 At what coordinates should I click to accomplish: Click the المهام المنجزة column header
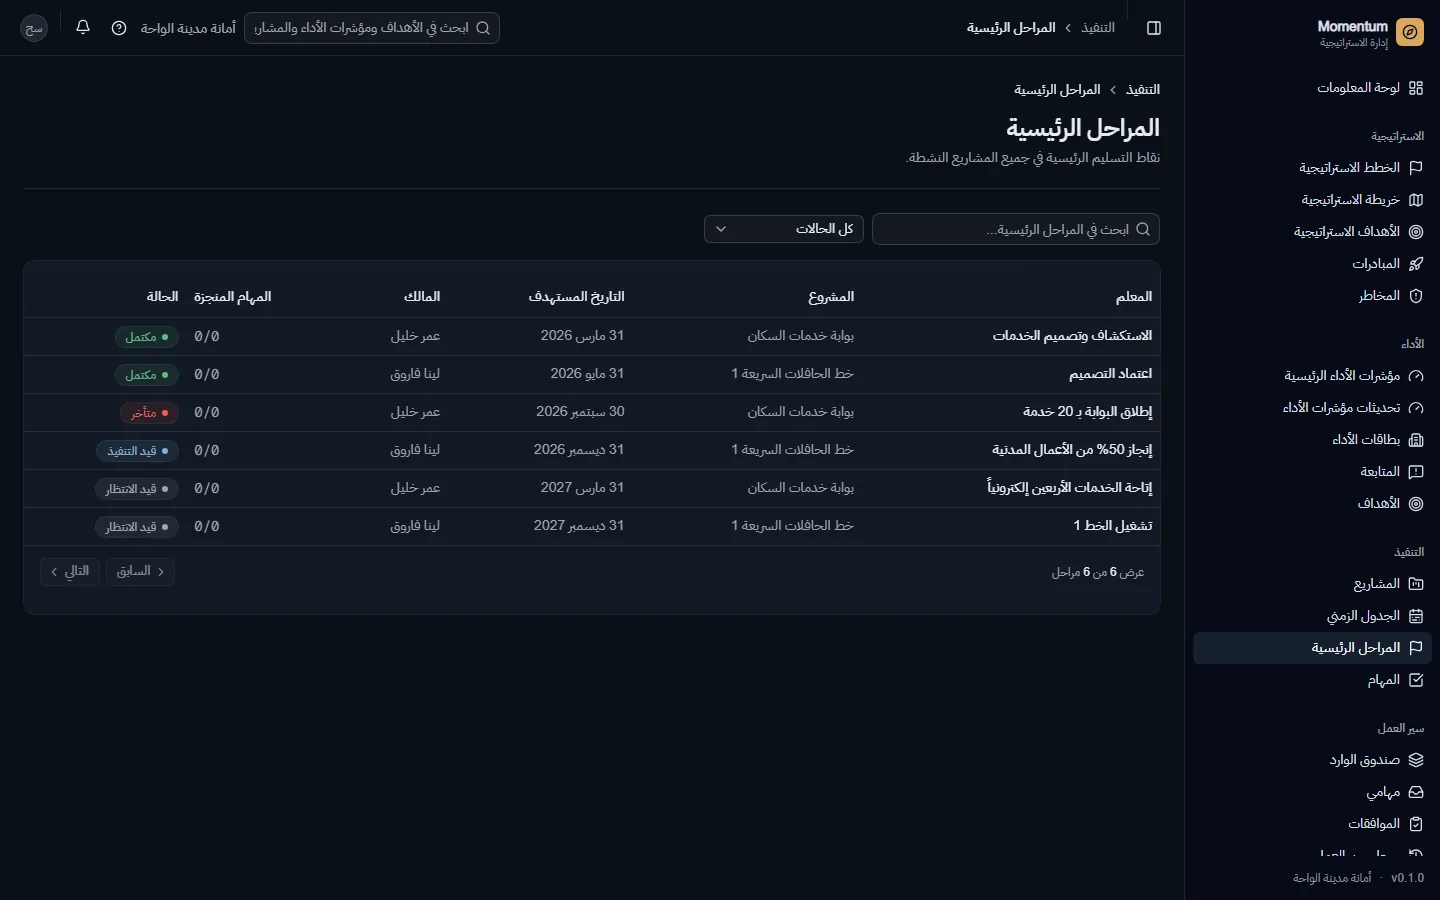232,297
